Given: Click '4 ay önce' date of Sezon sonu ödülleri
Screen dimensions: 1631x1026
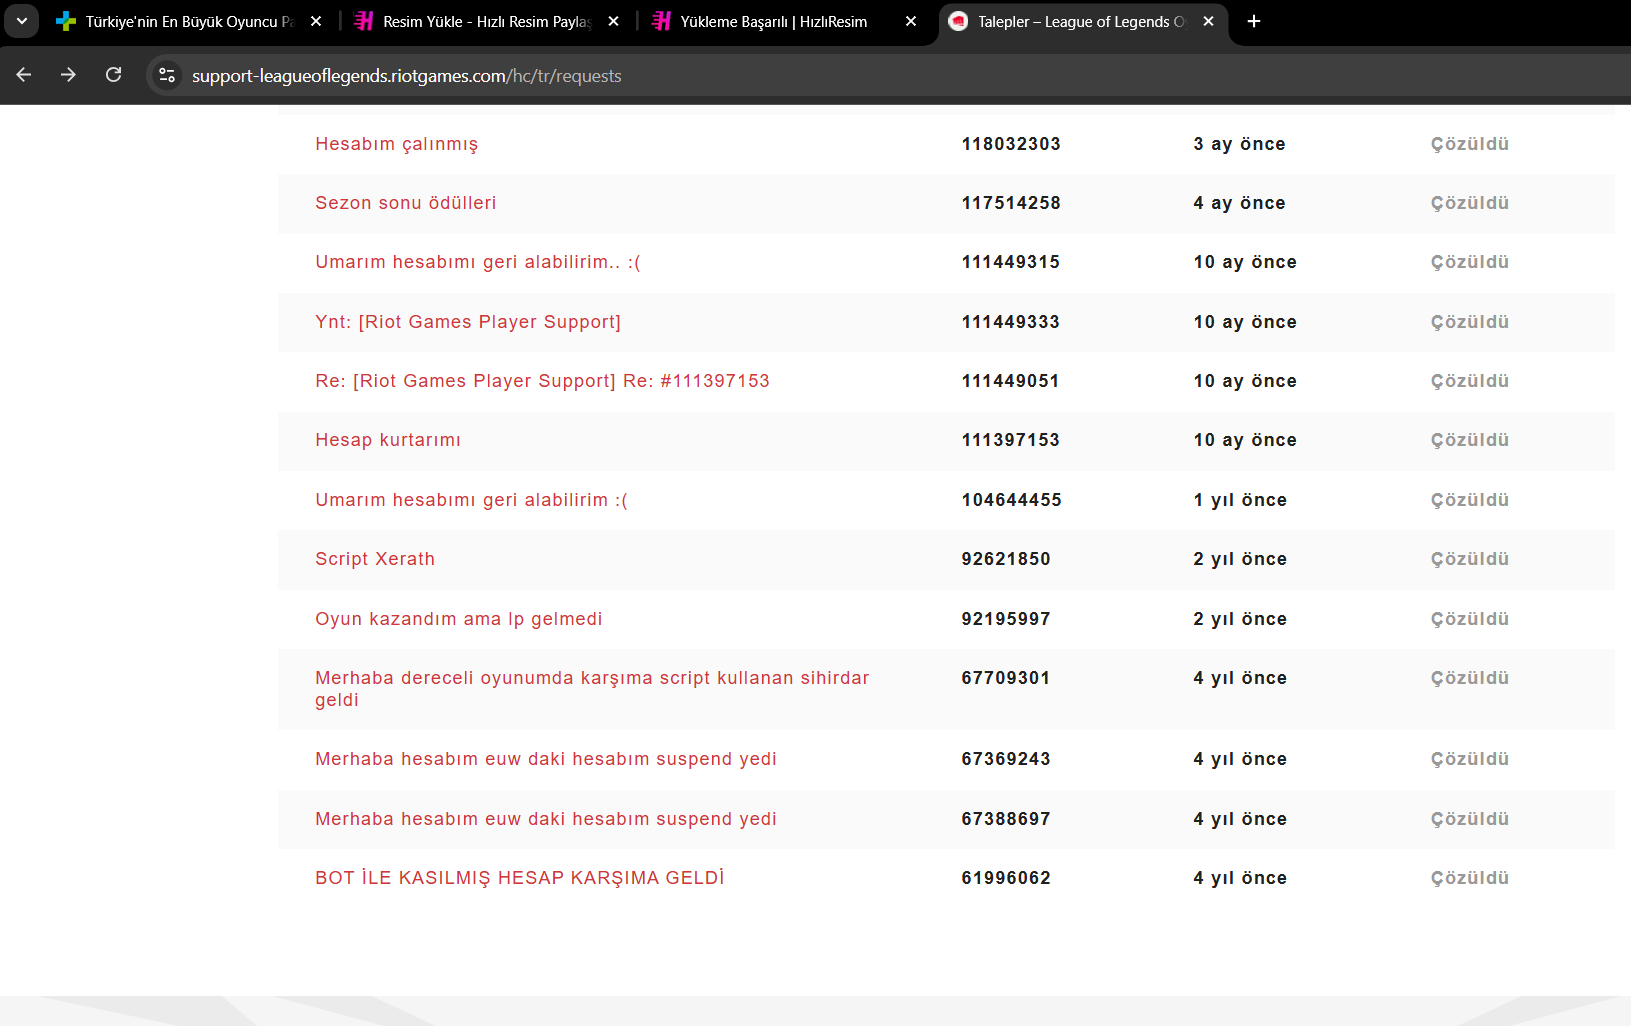Looking at the screenshot, I should click(1240, 203).
